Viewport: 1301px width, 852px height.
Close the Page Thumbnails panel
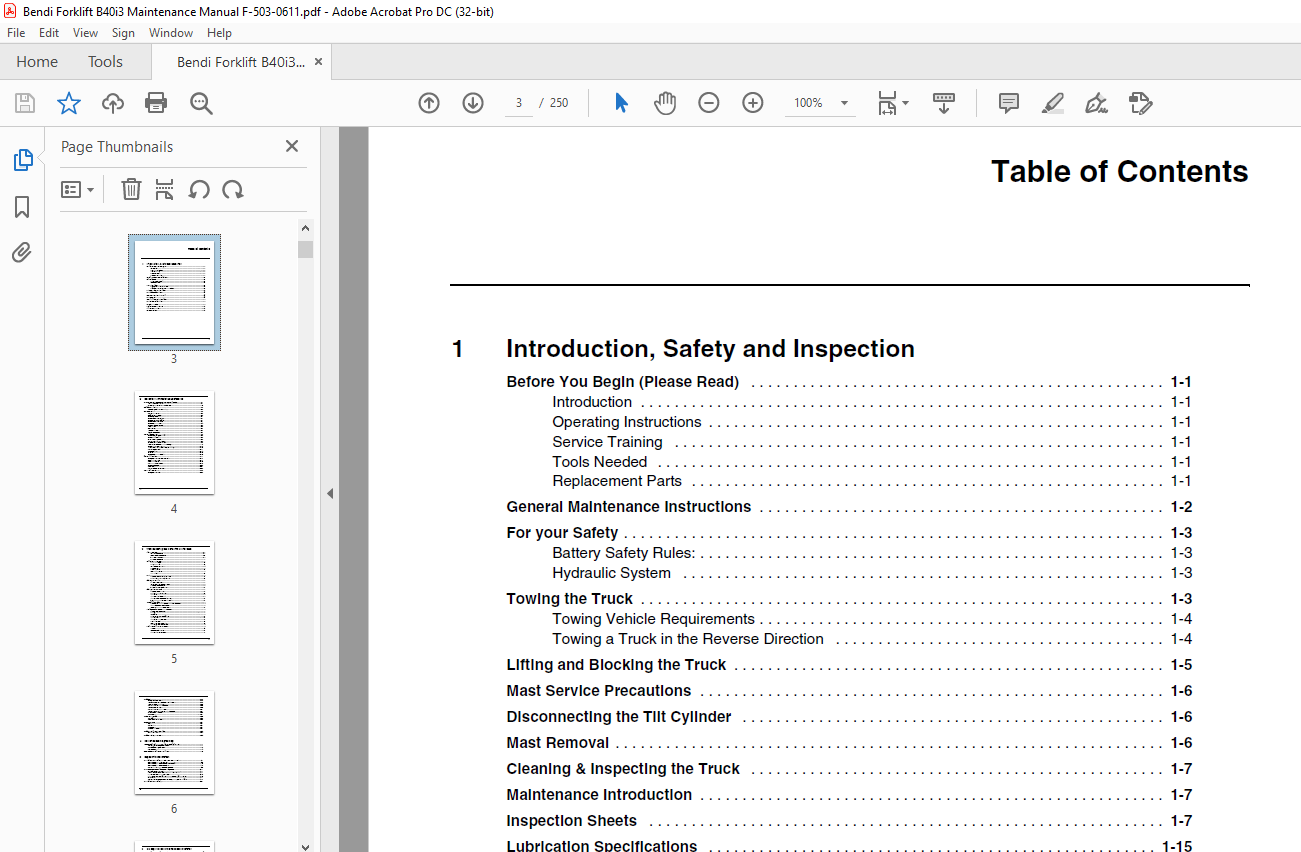coord(292,146)
